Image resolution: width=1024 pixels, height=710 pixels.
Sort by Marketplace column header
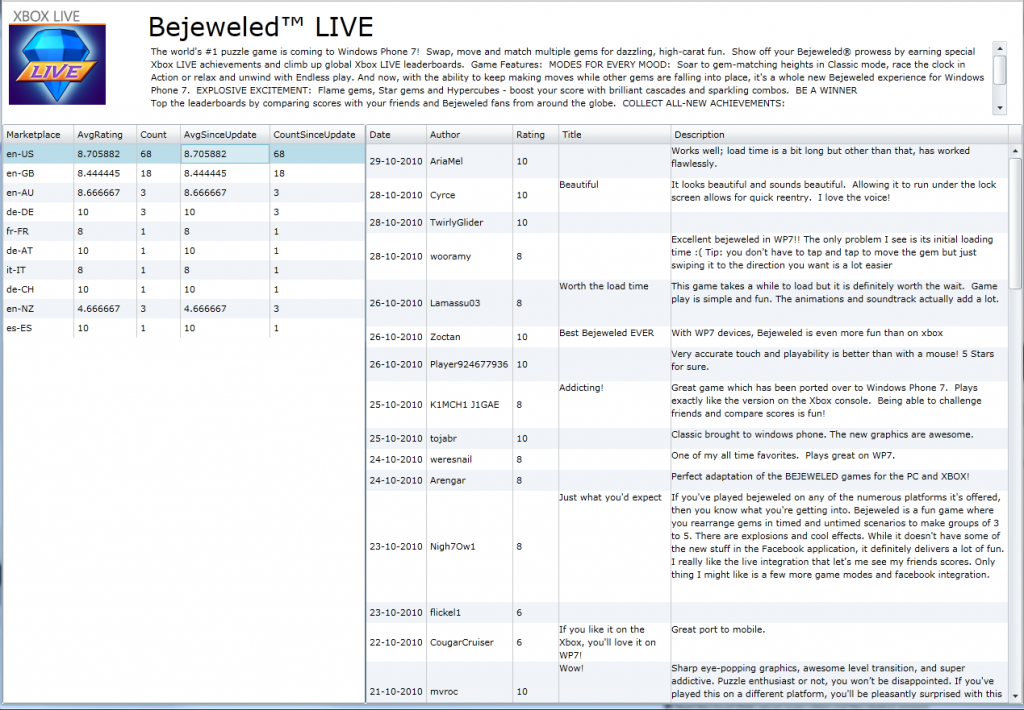[x=38, y=135]
